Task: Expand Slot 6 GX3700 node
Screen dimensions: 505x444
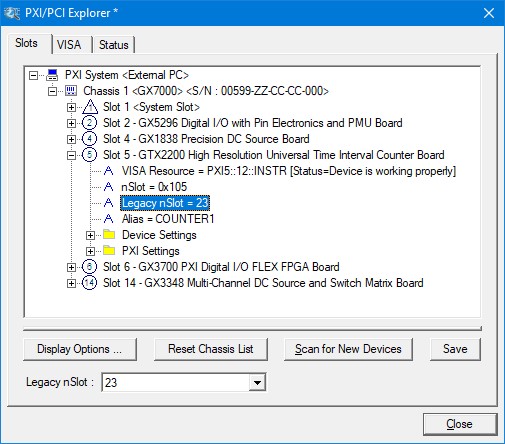Action: 71,267
